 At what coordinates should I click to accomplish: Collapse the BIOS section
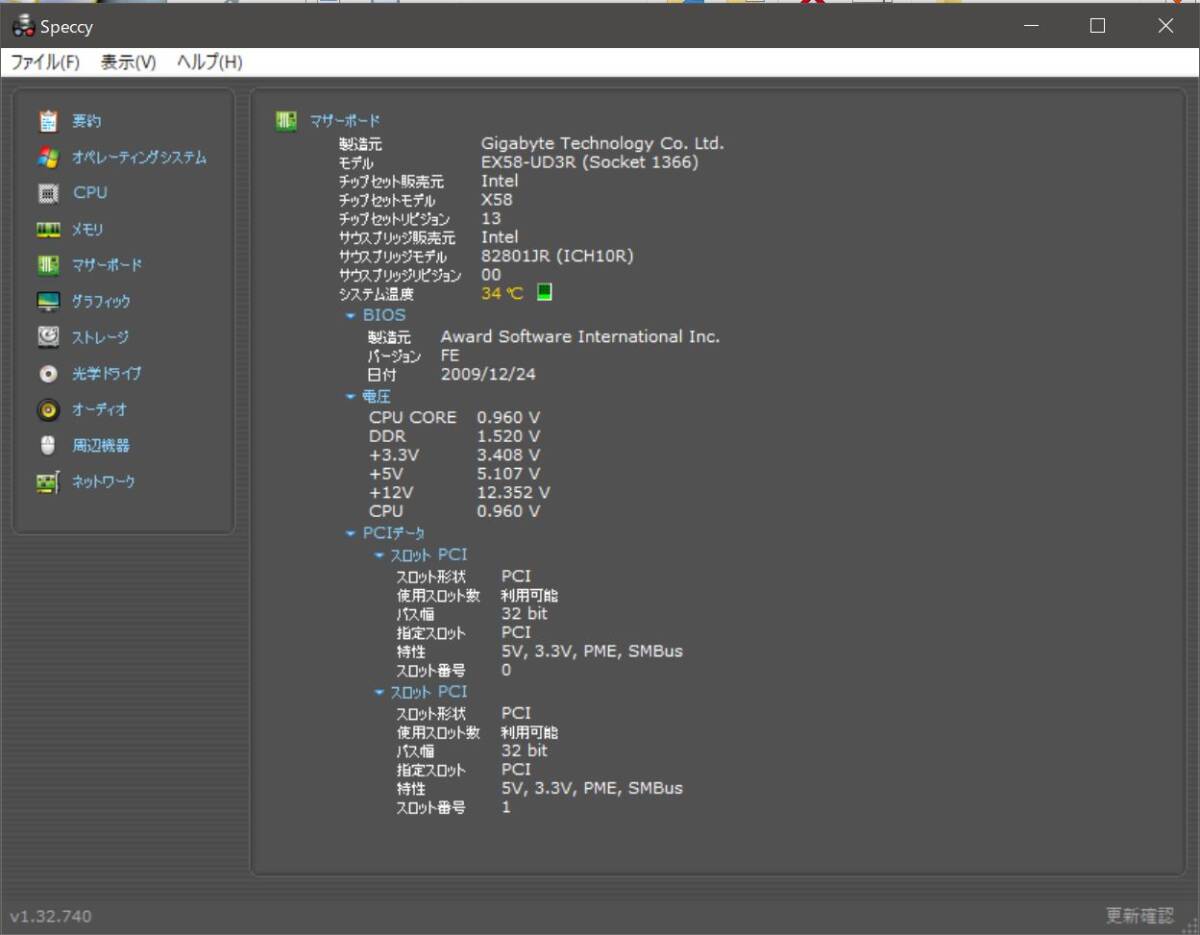[351, 315]
